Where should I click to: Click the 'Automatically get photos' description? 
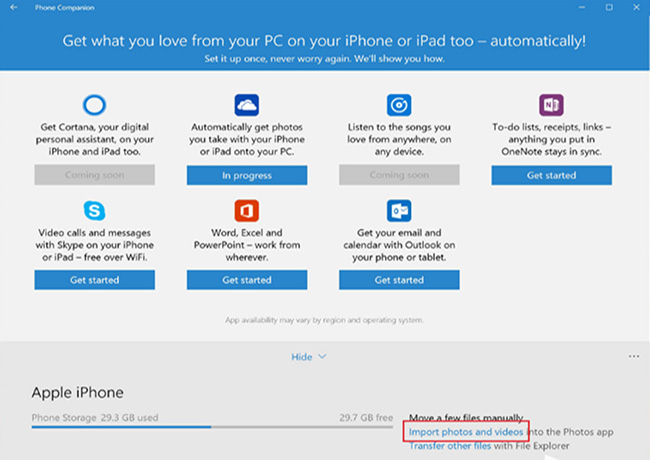pyautogui.click(x=247, y=139)
